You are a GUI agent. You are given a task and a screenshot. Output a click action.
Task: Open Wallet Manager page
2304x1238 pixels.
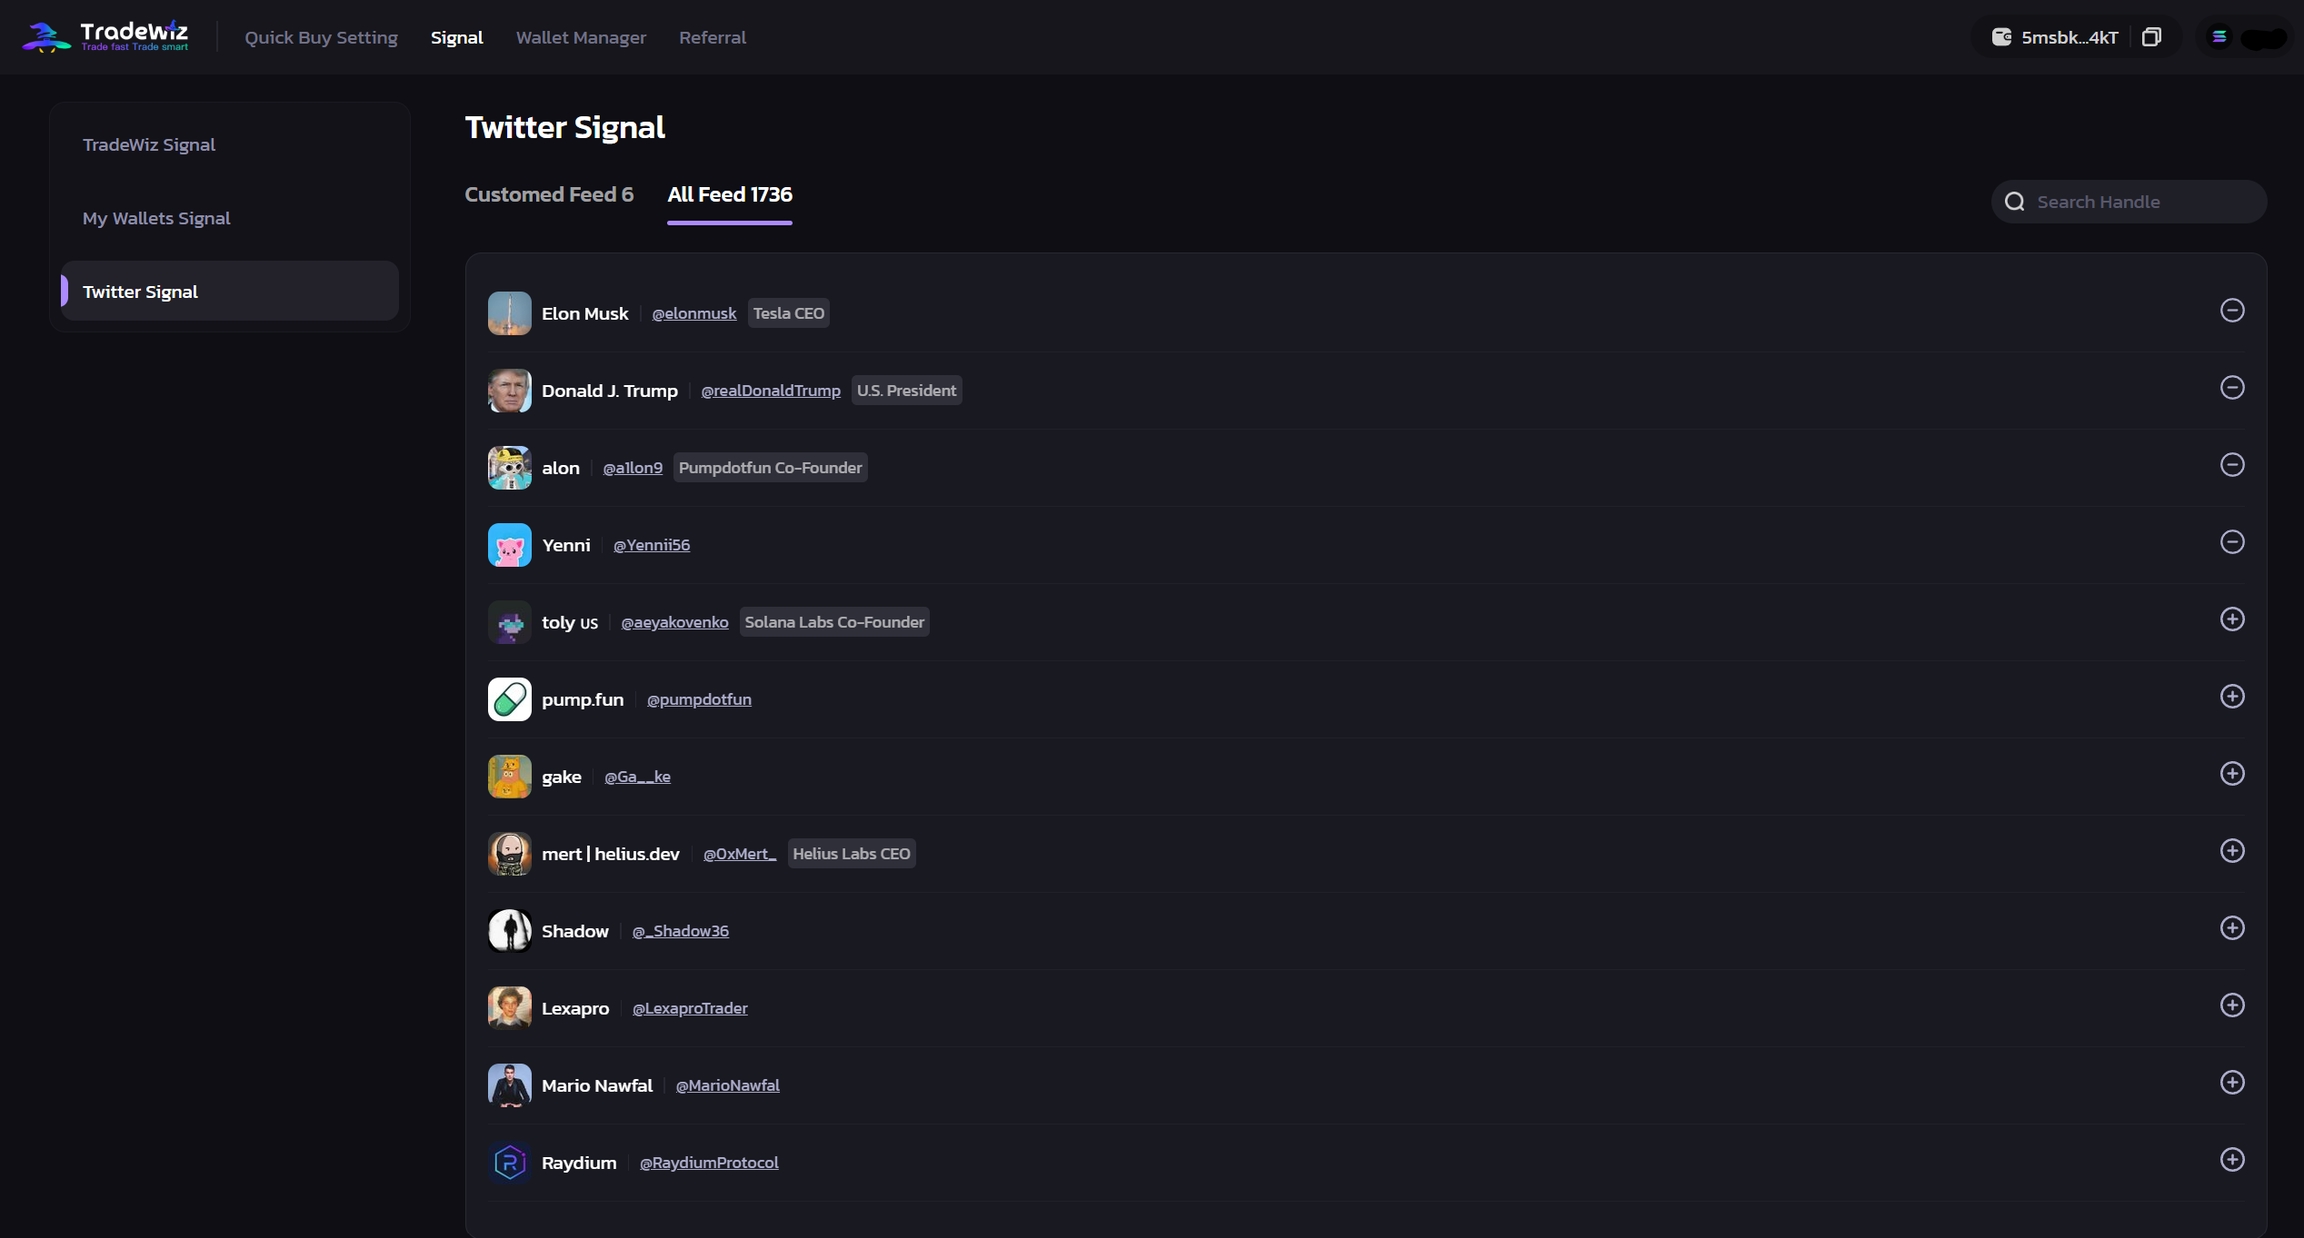coord(581,37)
